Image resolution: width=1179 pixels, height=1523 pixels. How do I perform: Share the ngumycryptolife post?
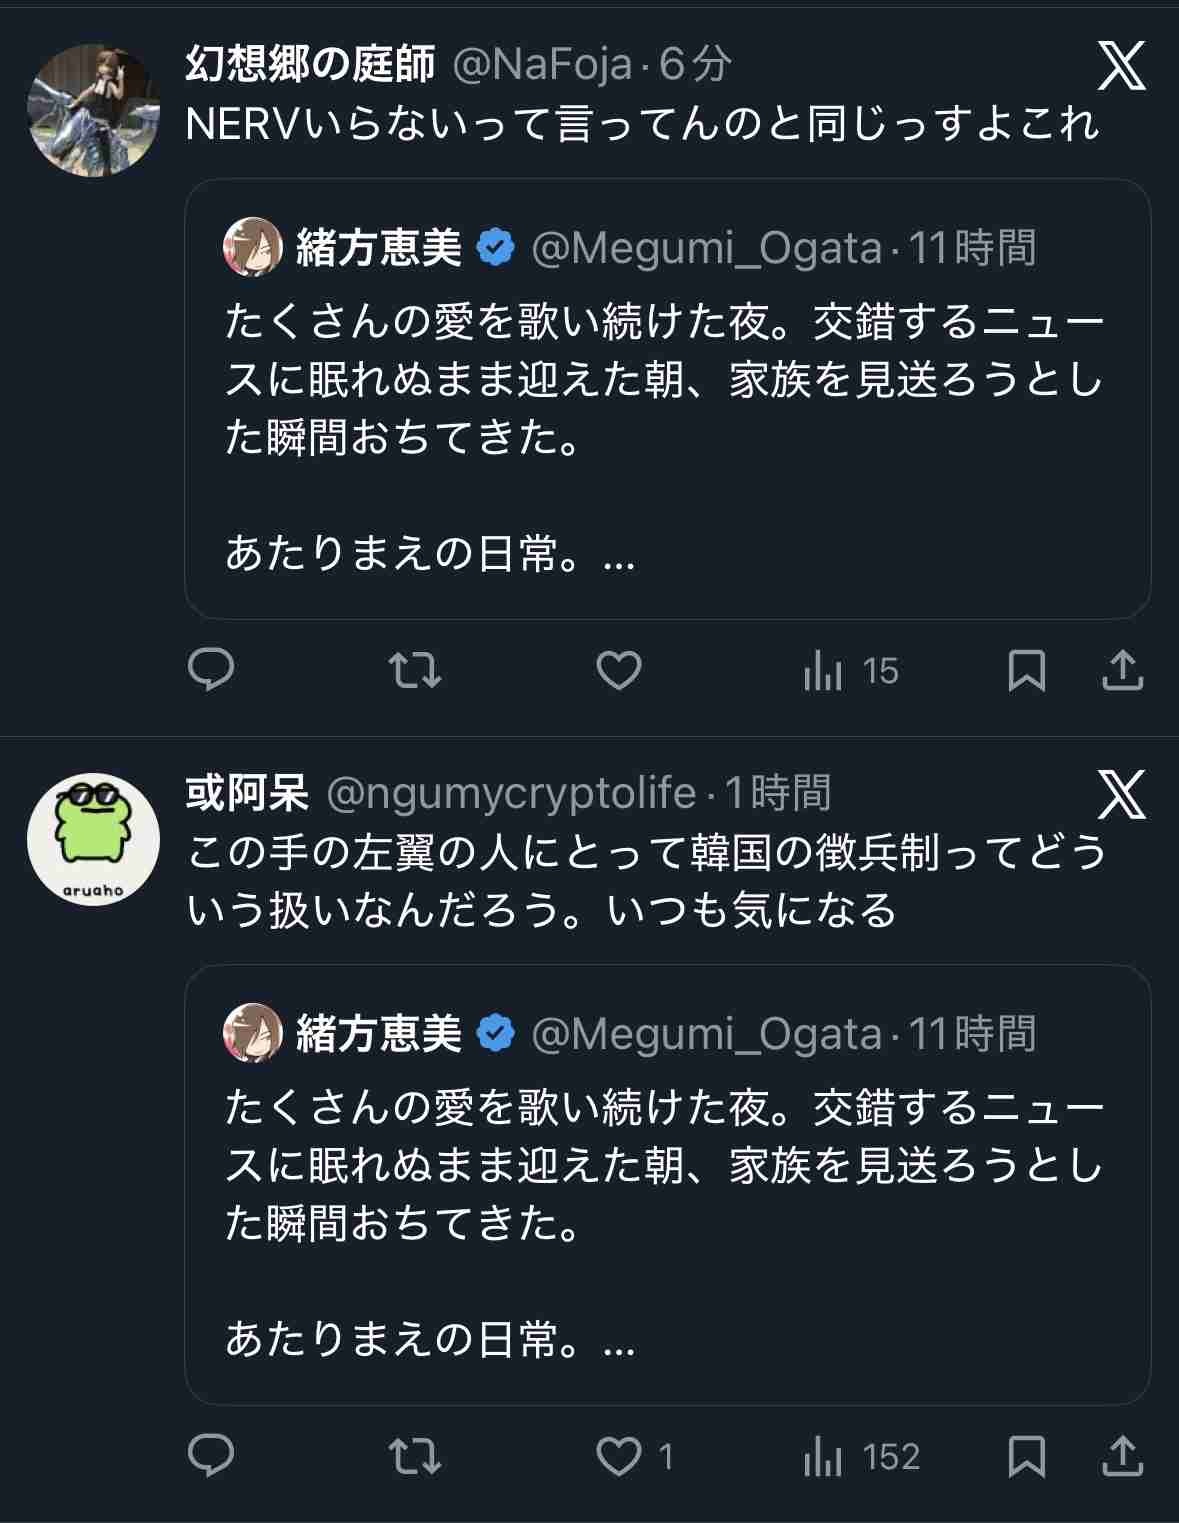[x=1122, y=1456]
